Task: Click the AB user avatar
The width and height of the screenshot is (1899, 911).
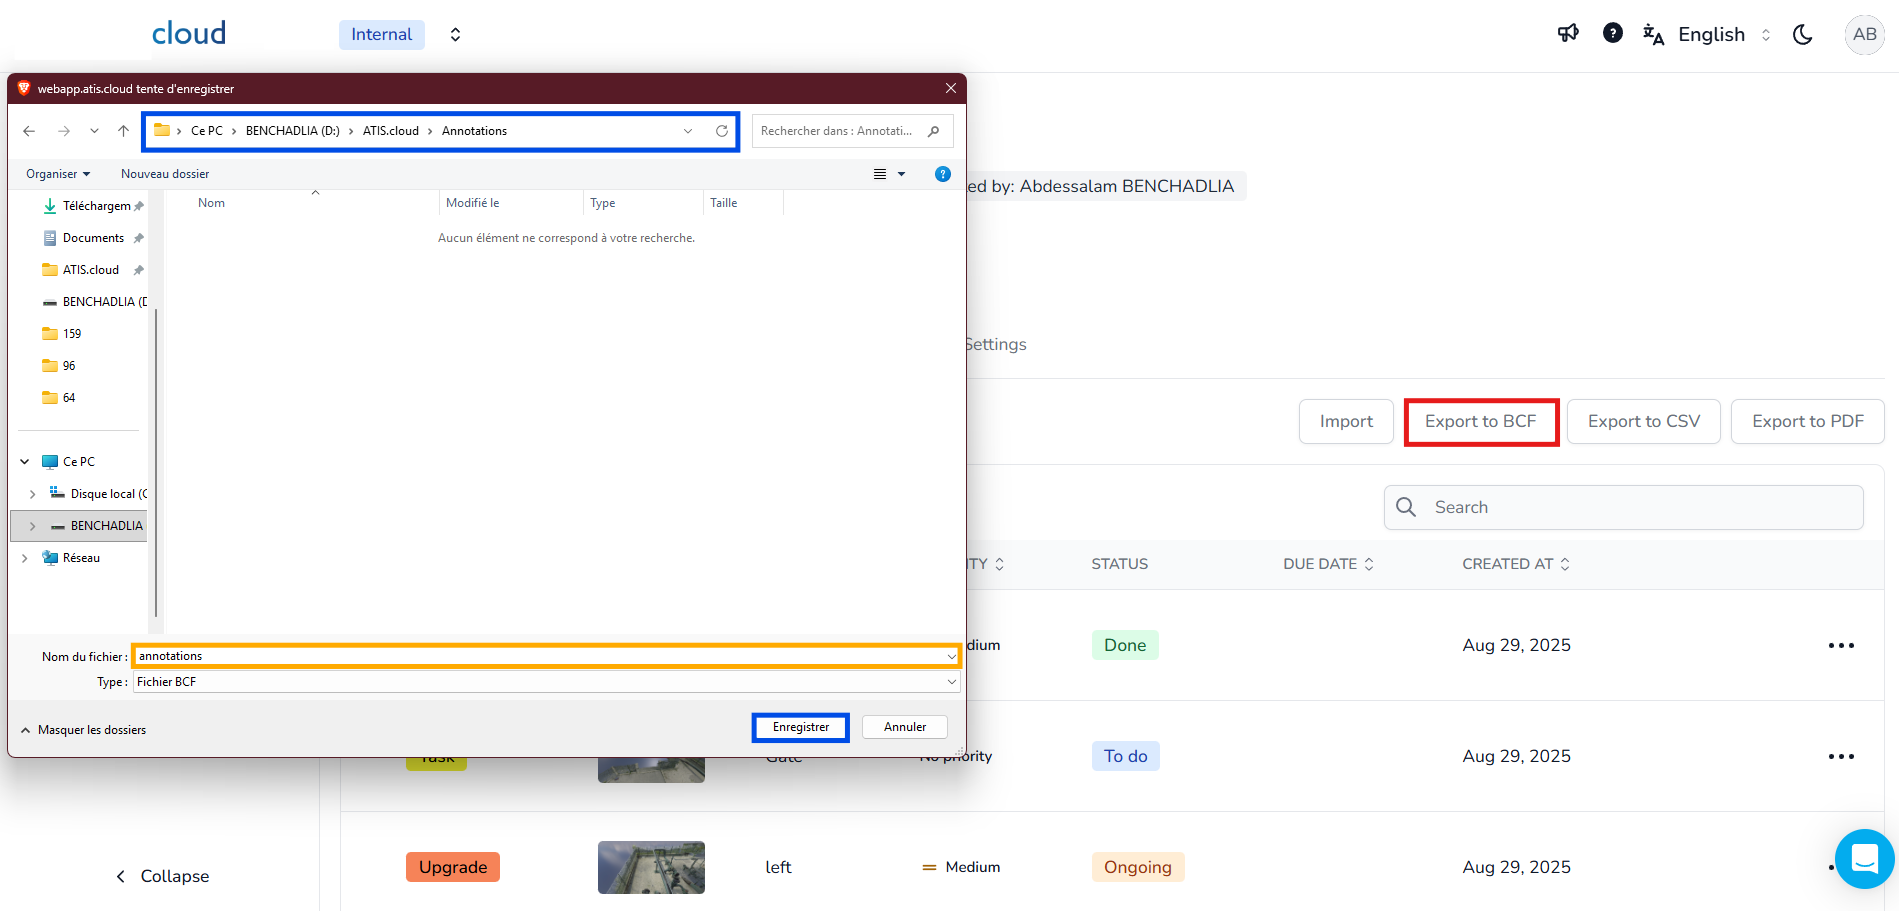Action: pos(1864,35)
